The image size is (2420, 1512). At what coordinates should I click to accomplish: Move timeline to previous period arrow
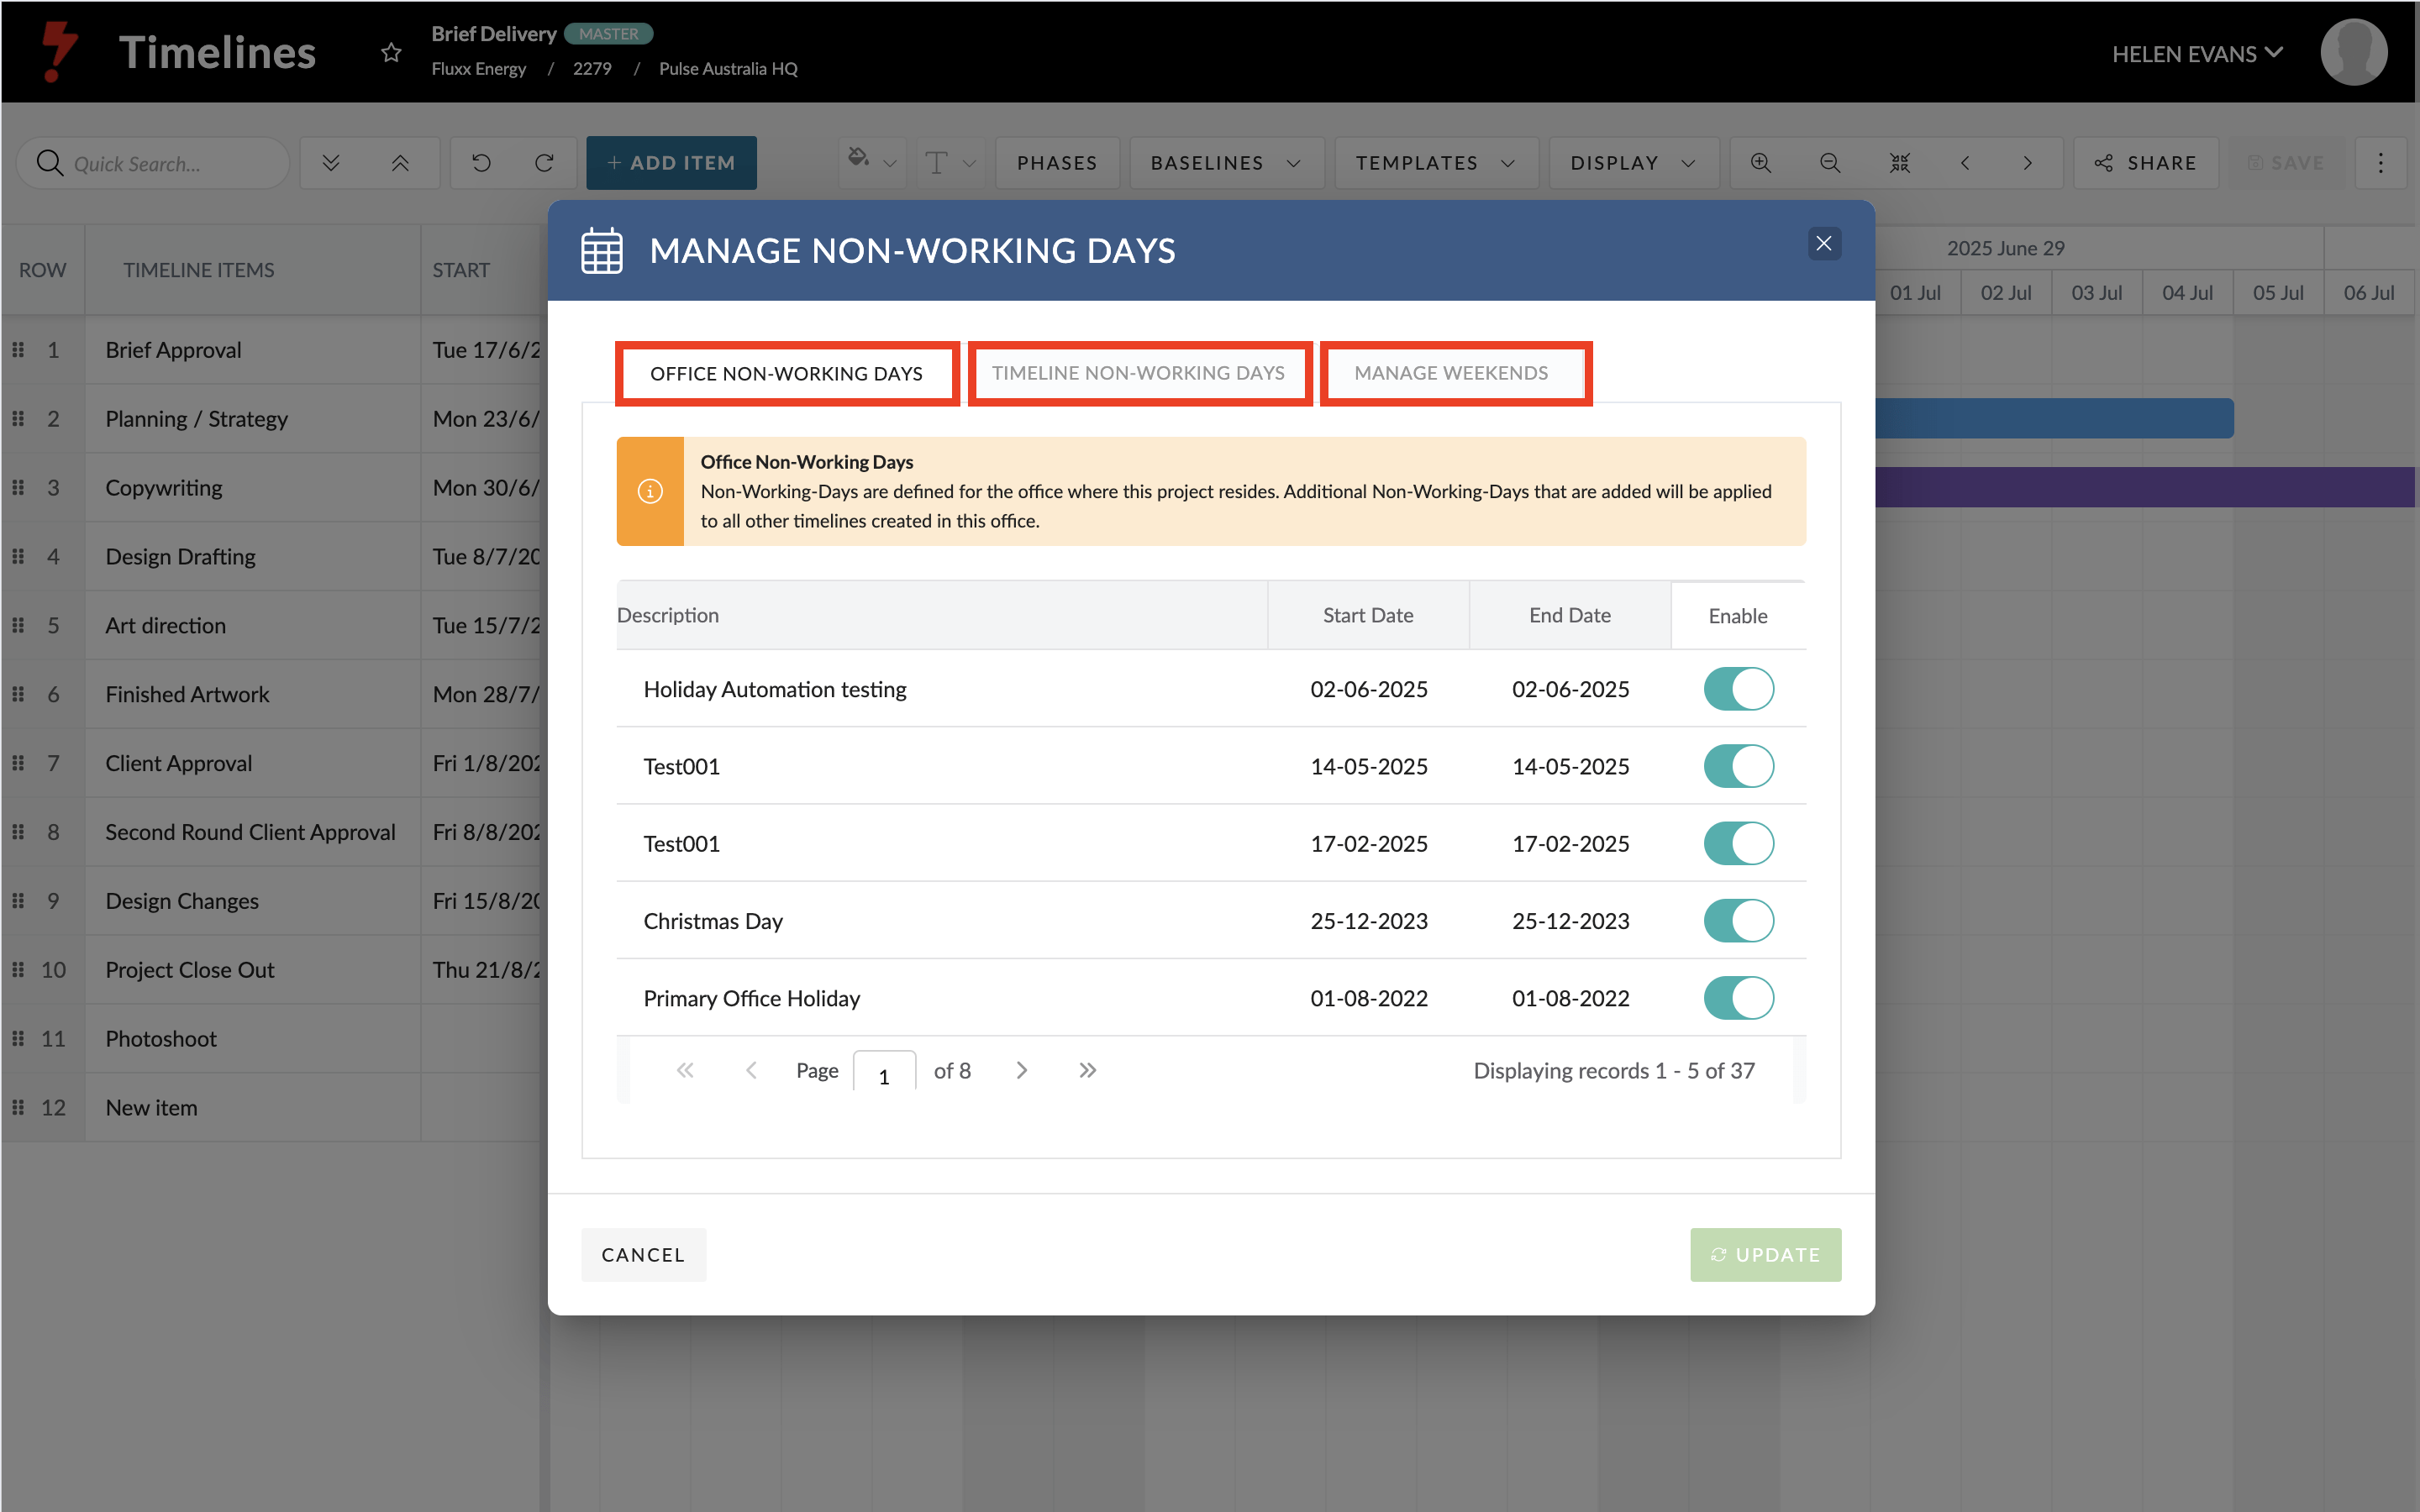coord(1965,163)
